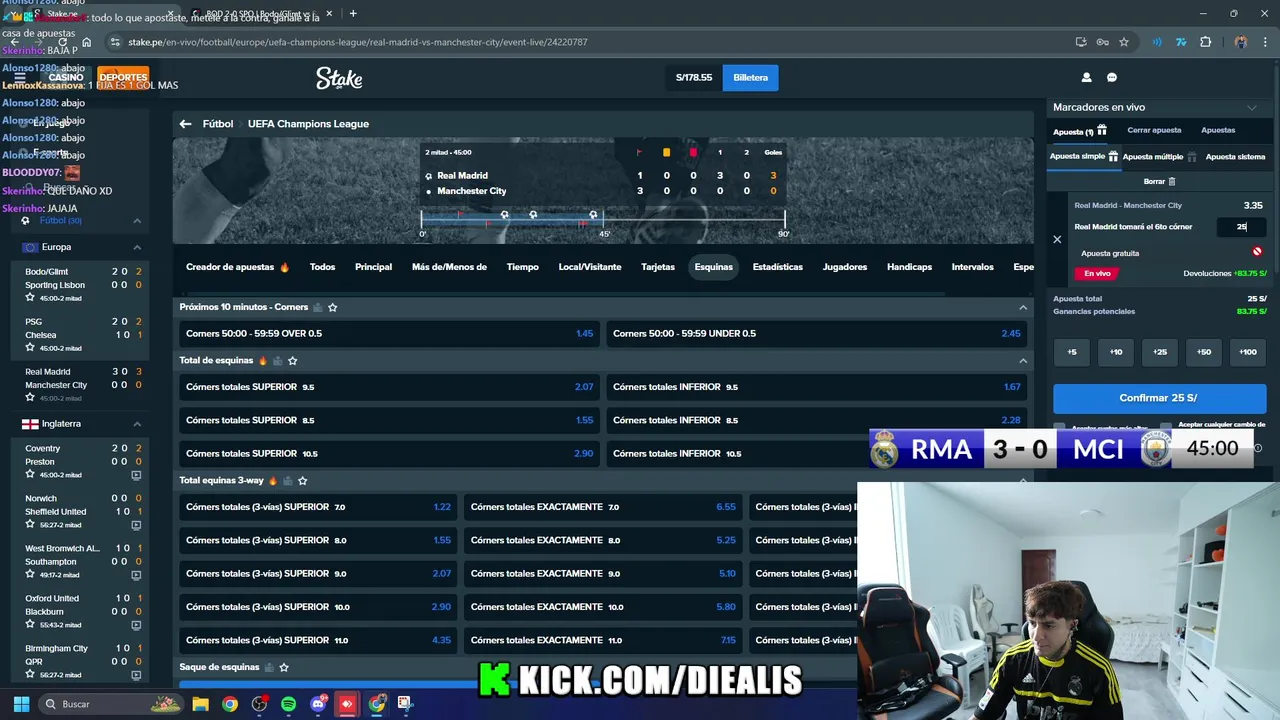This screenshot has width=1280, height=720.
Task: Star the Coventry vs Preston match
Action: coord(31,475)
